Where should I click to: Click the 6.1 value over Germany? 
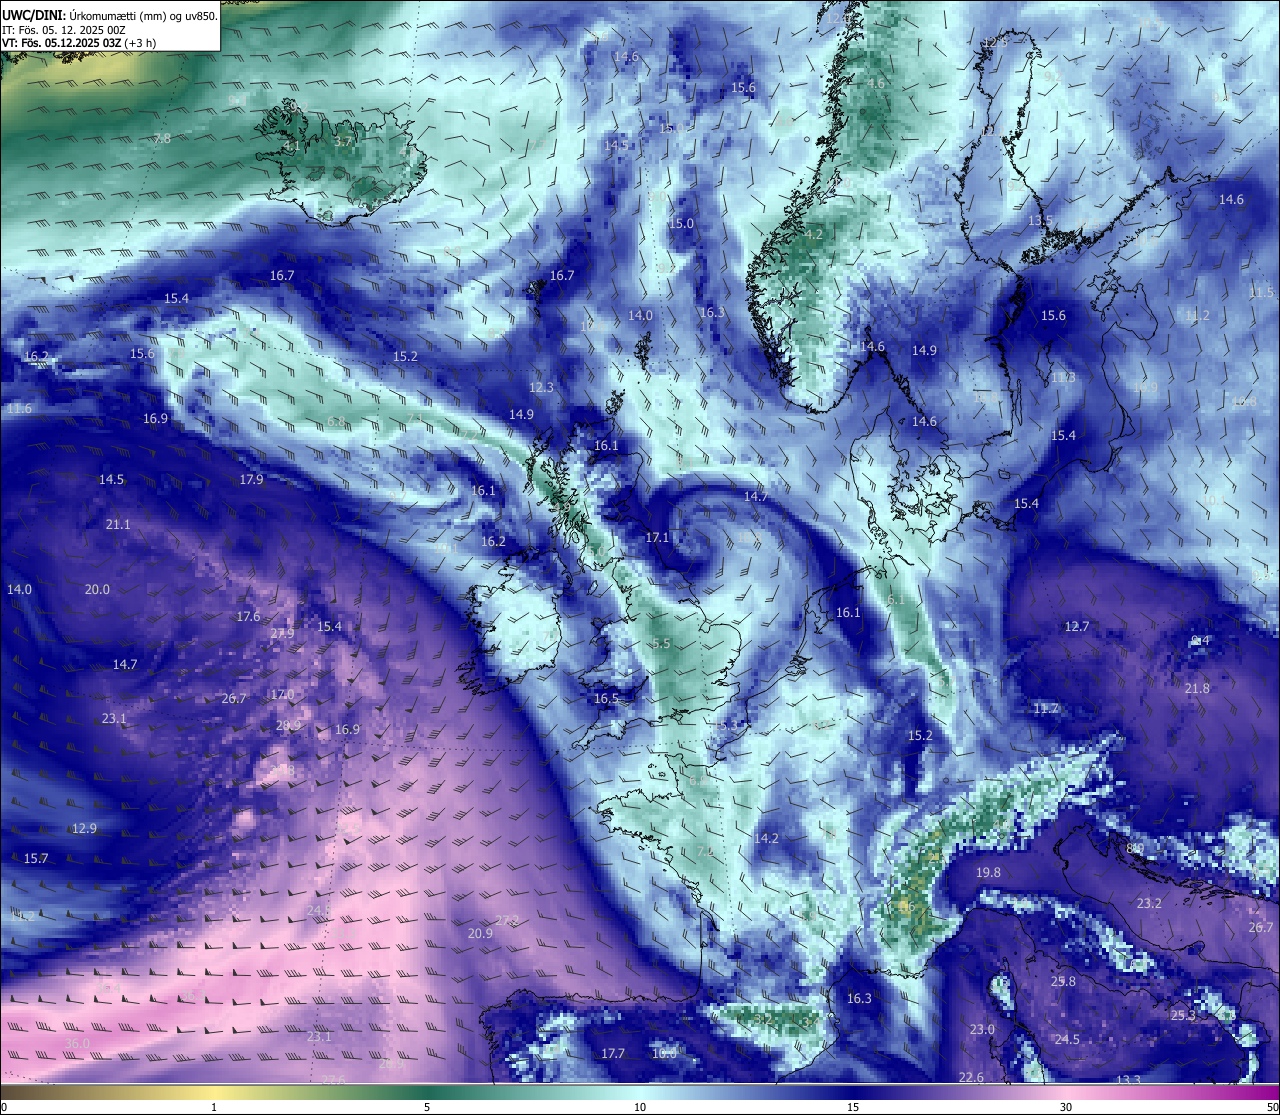point(895,600)
